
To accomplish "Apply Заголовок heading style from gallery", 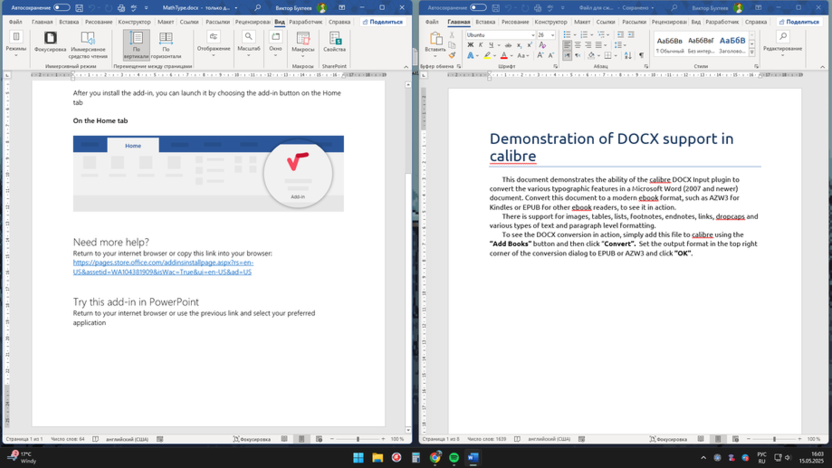I will pyautogui.click(x=732, y=45).
